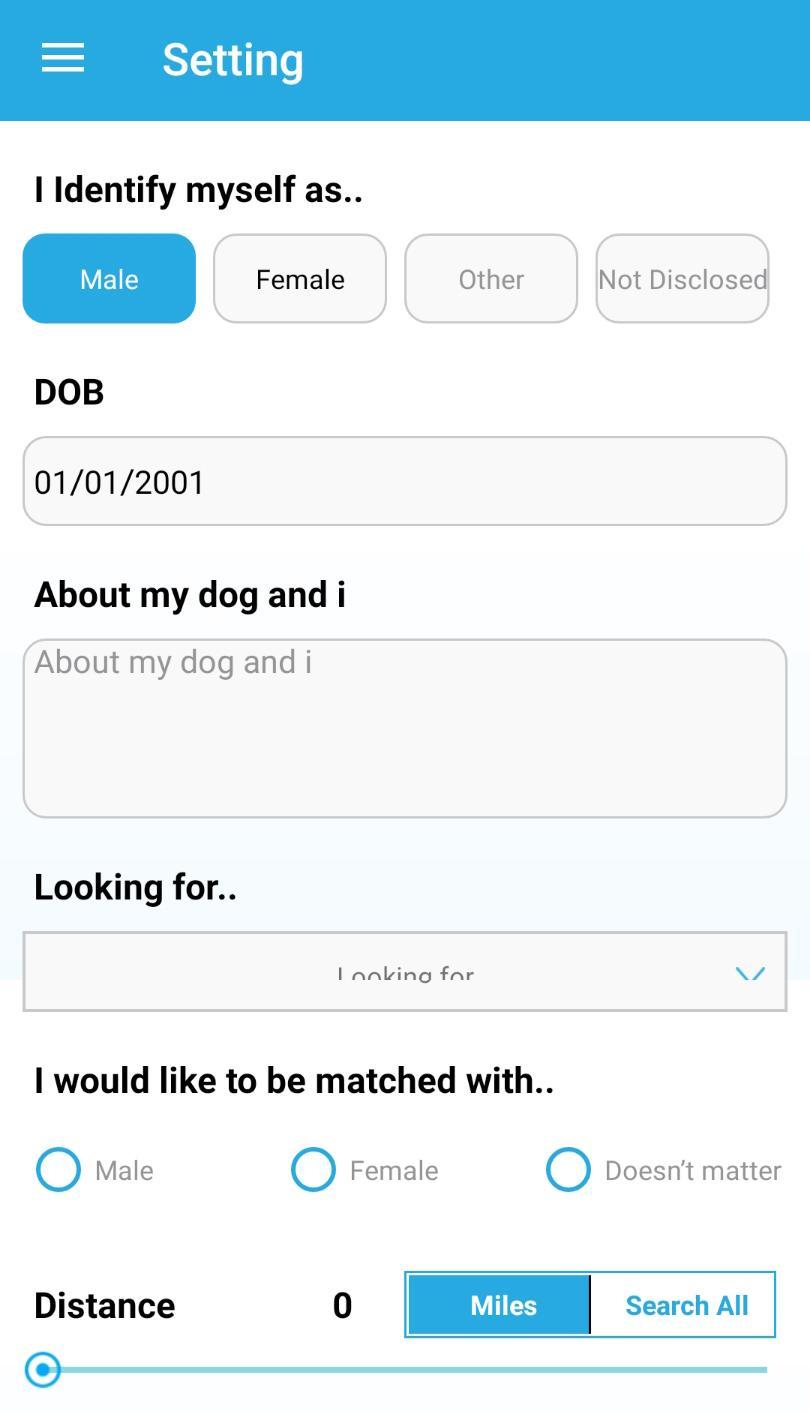Click the DOB date field
Screen dimensions: 810x1413
coord(405,481)
